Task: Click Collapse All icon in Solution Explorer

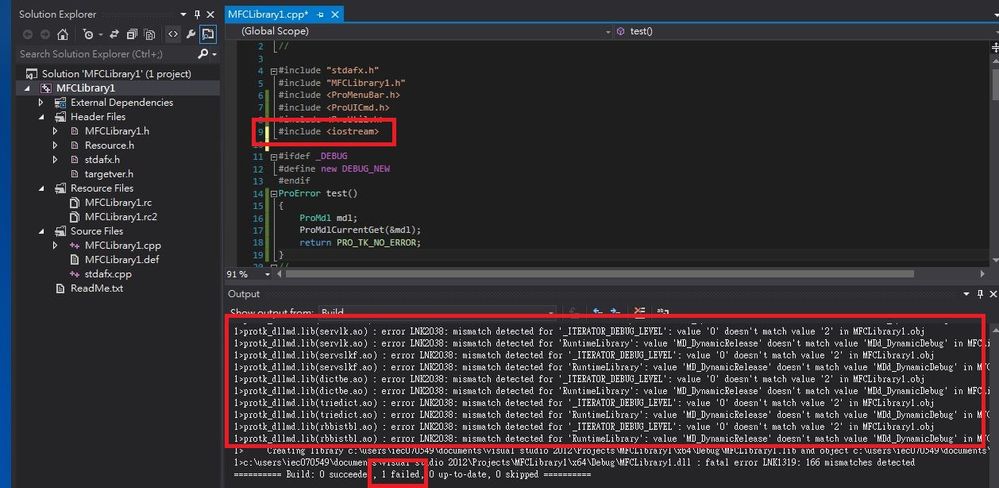Action: (x=129, y=34)
